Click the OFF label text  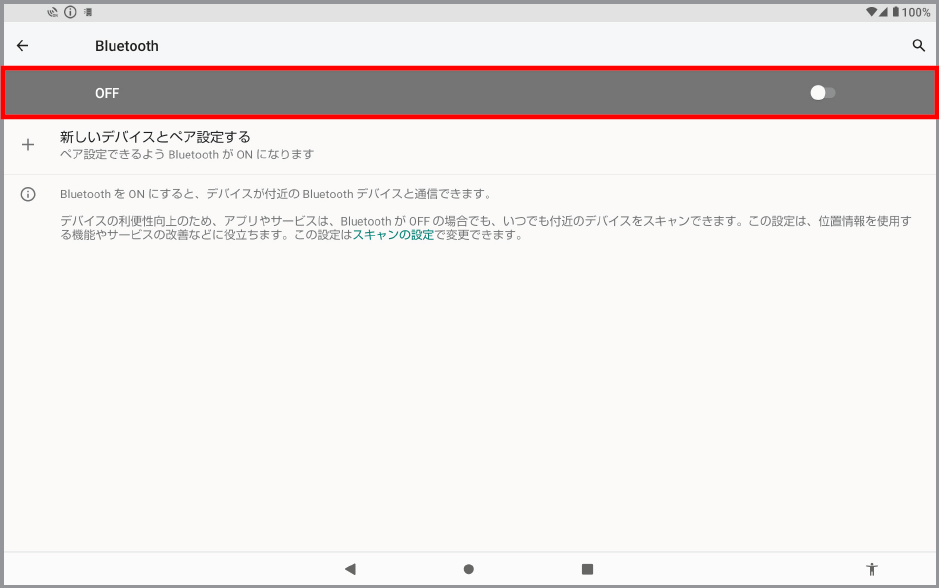pos(107,93)
